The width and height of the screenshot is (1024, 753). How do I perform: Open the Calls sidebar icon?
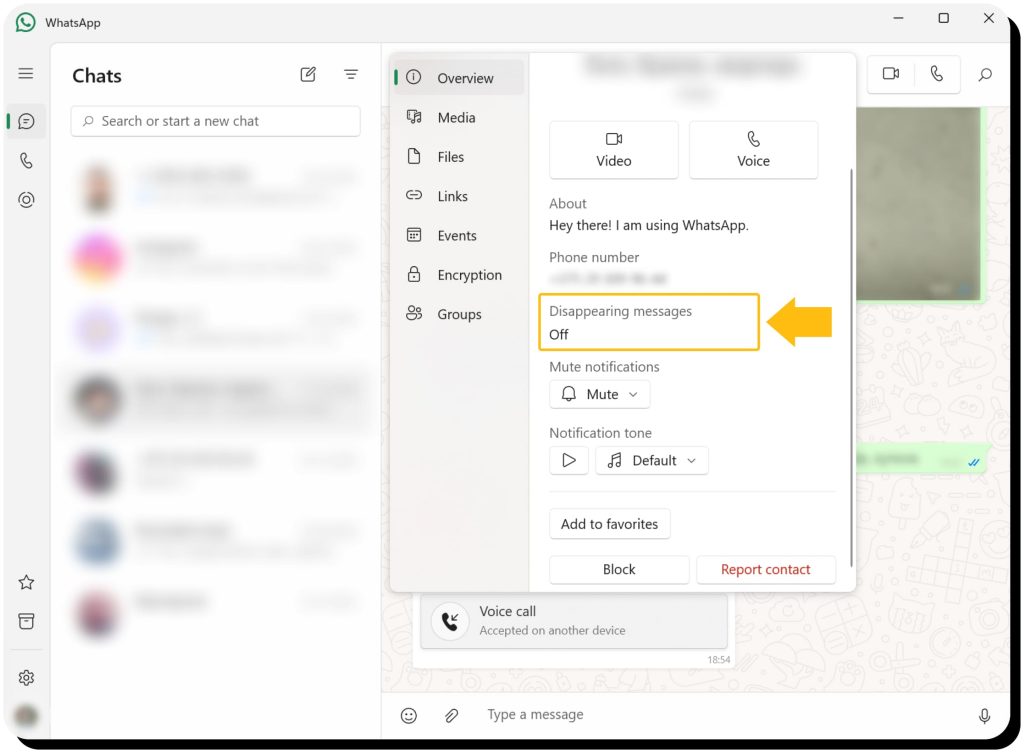click(x=26, y=160)
